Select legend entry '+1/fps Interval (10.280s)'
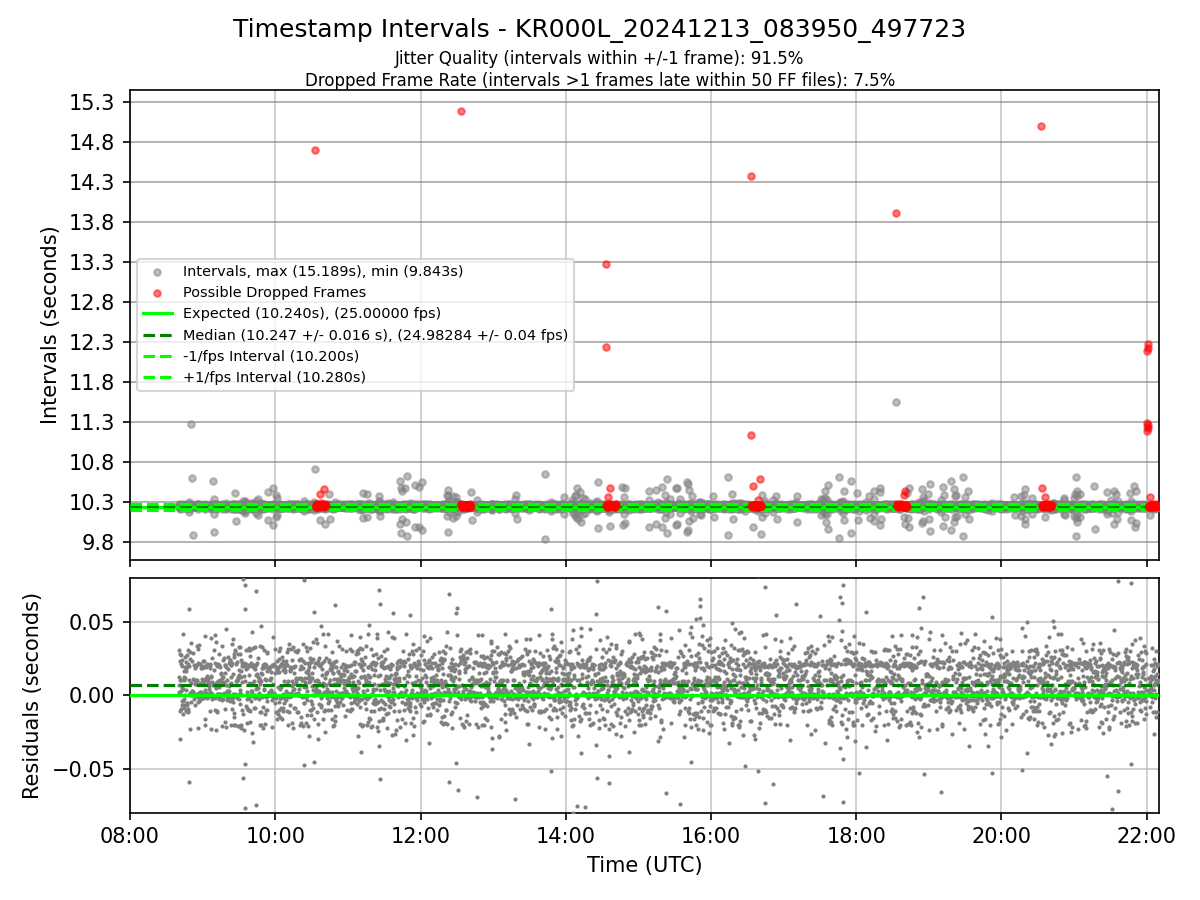The height and width of the screenshot is (900, 1200). pos(274,377)
